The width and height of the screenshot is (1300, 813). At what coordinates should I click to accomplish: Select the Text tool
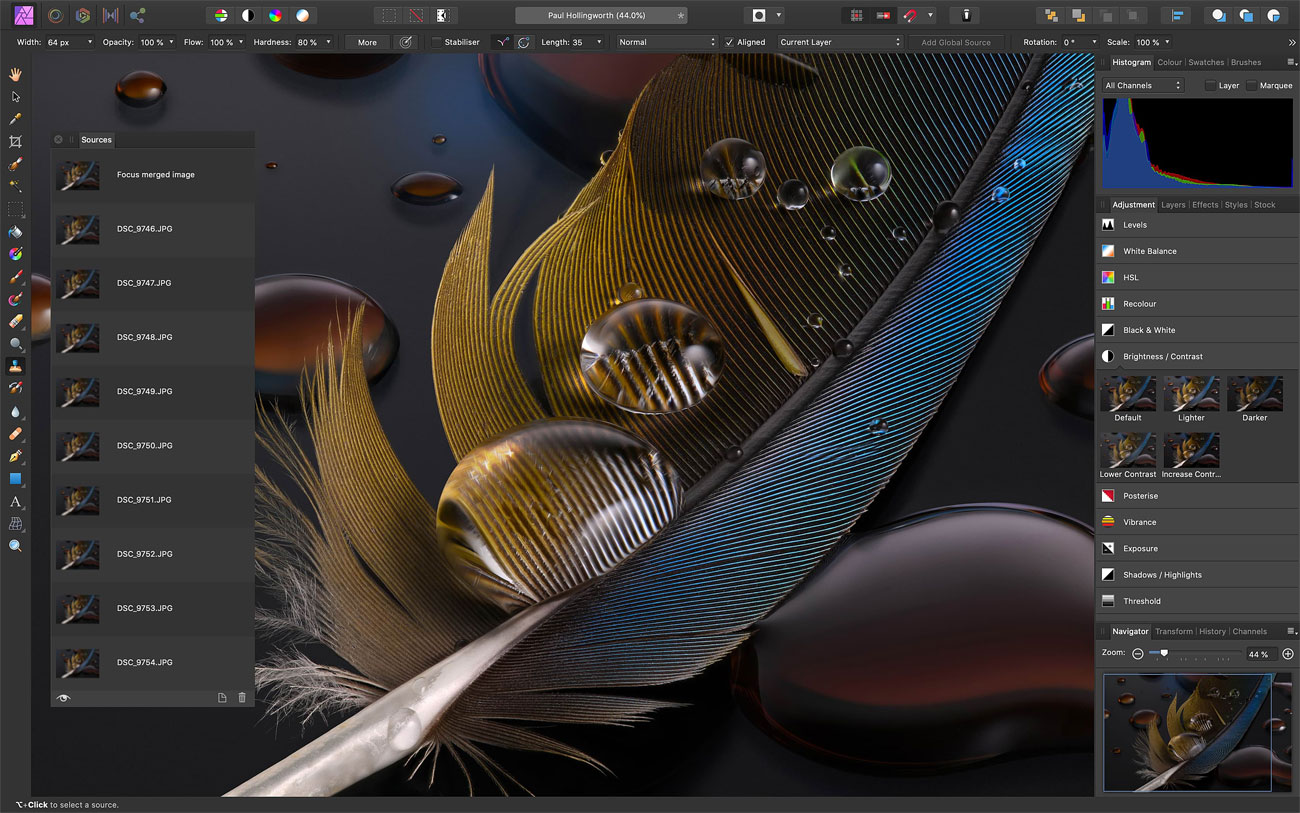tap(15, 501)
